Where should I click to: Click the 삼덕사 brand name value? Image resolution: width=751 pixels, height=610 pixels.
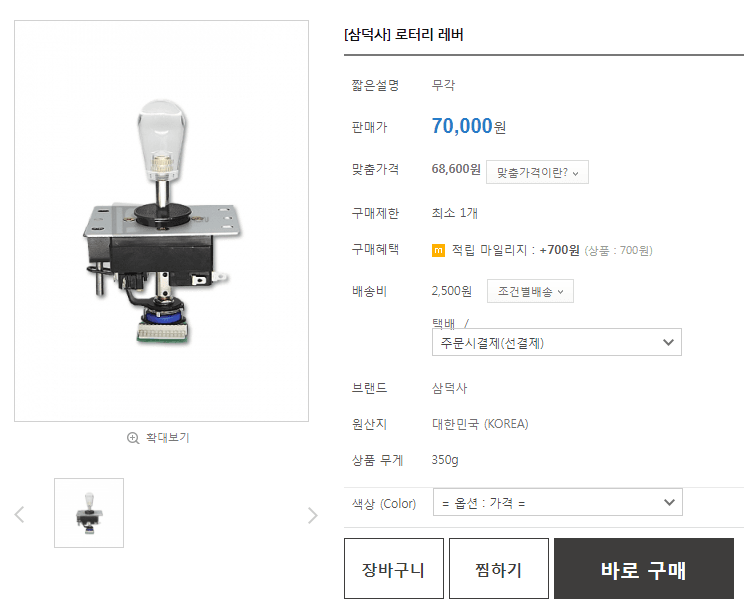[x=449, y=388]
